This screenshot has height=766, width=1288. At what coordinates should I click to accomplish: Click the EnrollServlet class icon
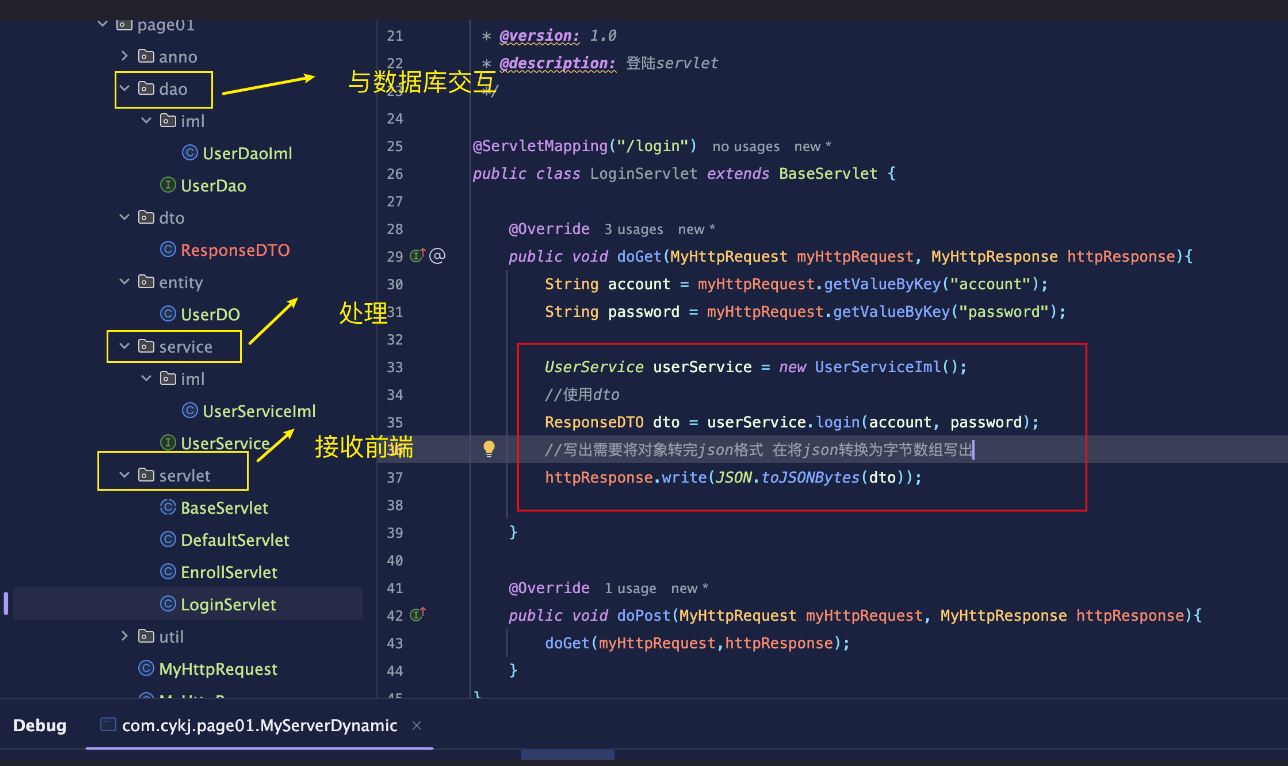coord(168,572)
